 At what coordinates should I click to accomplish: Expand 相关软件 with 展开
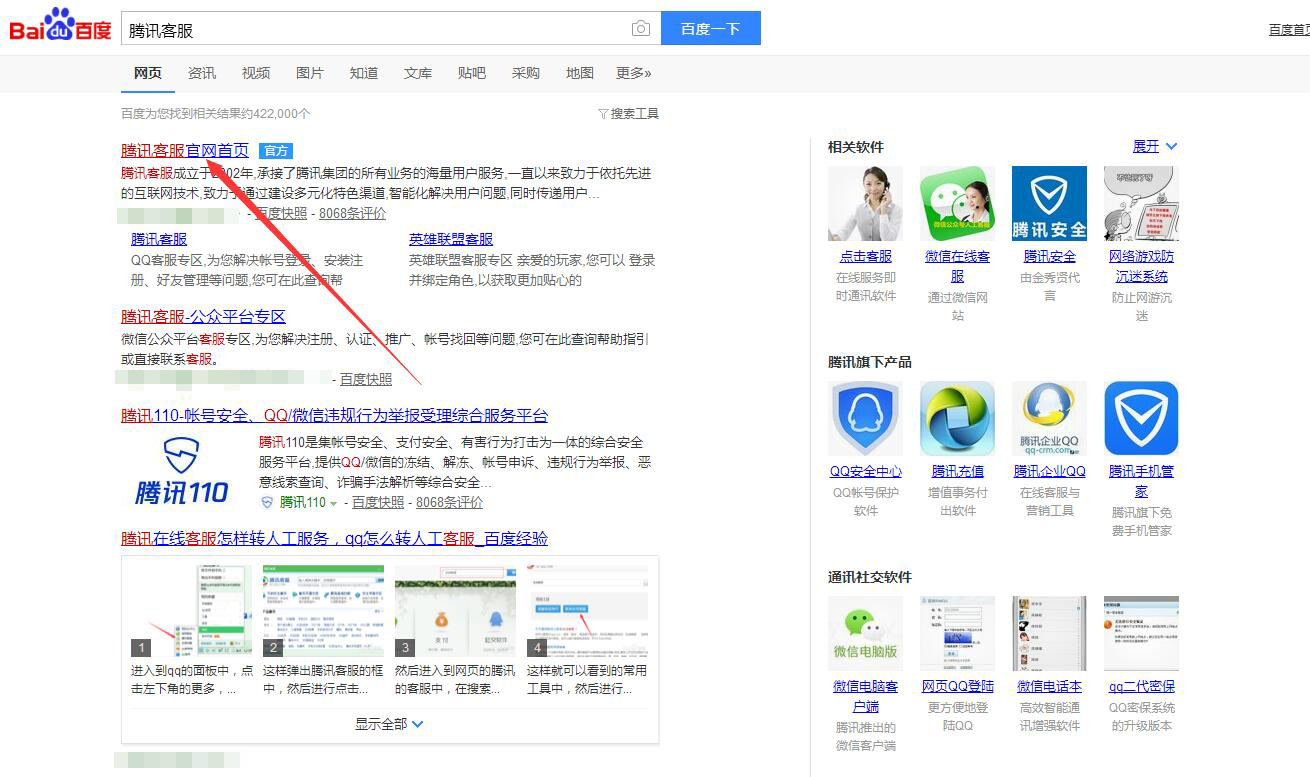1155,146
